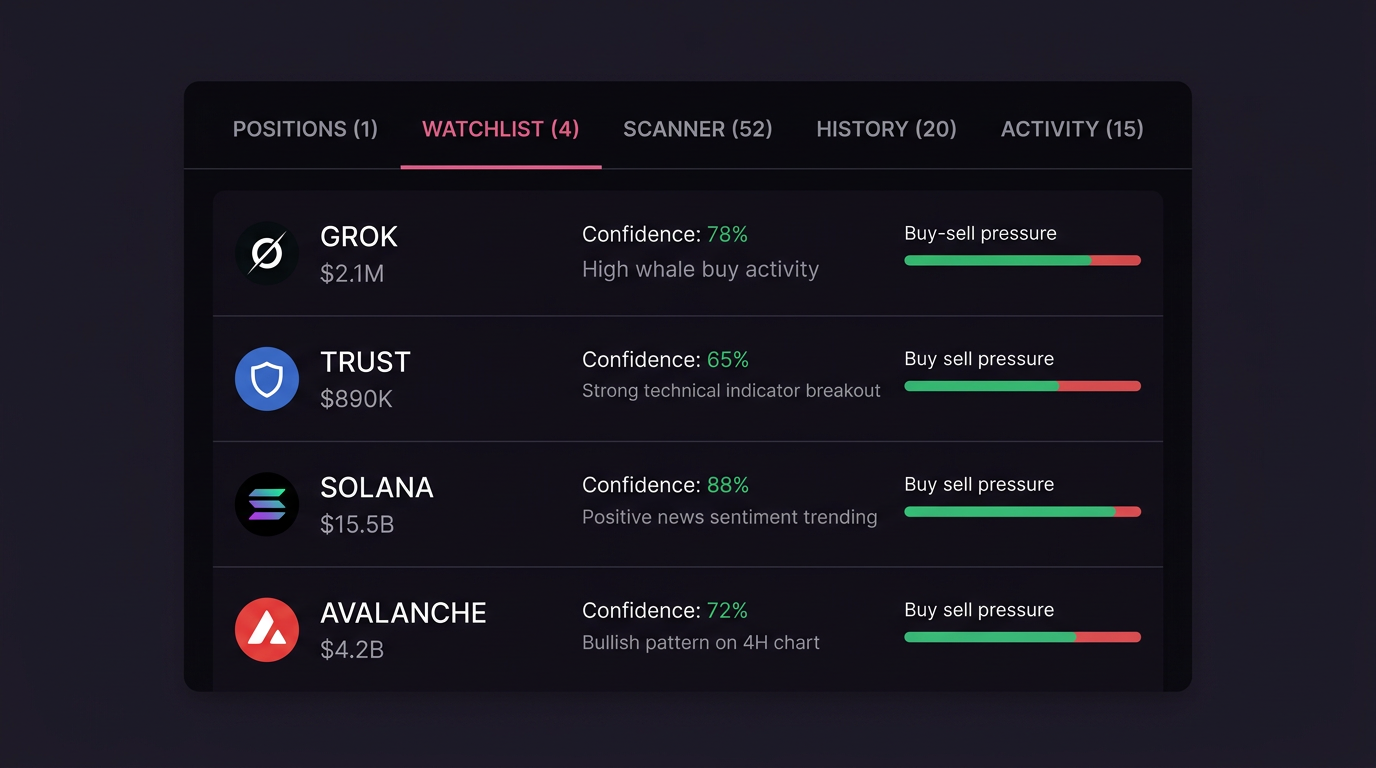Viewport: 1376px width, 768px height.
Task: Click AVALANCHE's buy-sell pressure bar
Action: (x=1022, y=637)
